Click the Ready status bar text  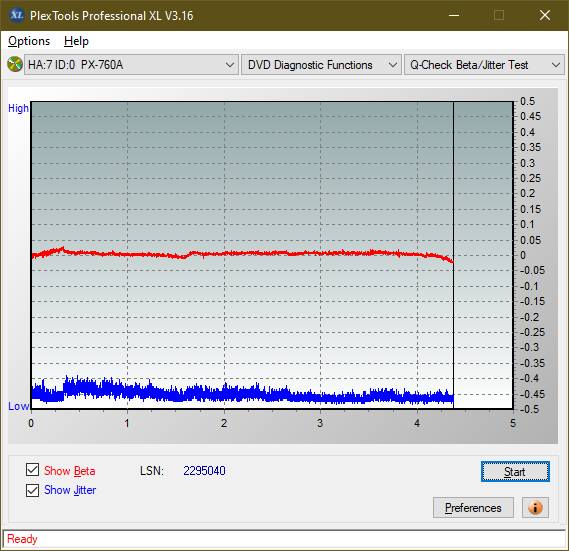point(22,539)
